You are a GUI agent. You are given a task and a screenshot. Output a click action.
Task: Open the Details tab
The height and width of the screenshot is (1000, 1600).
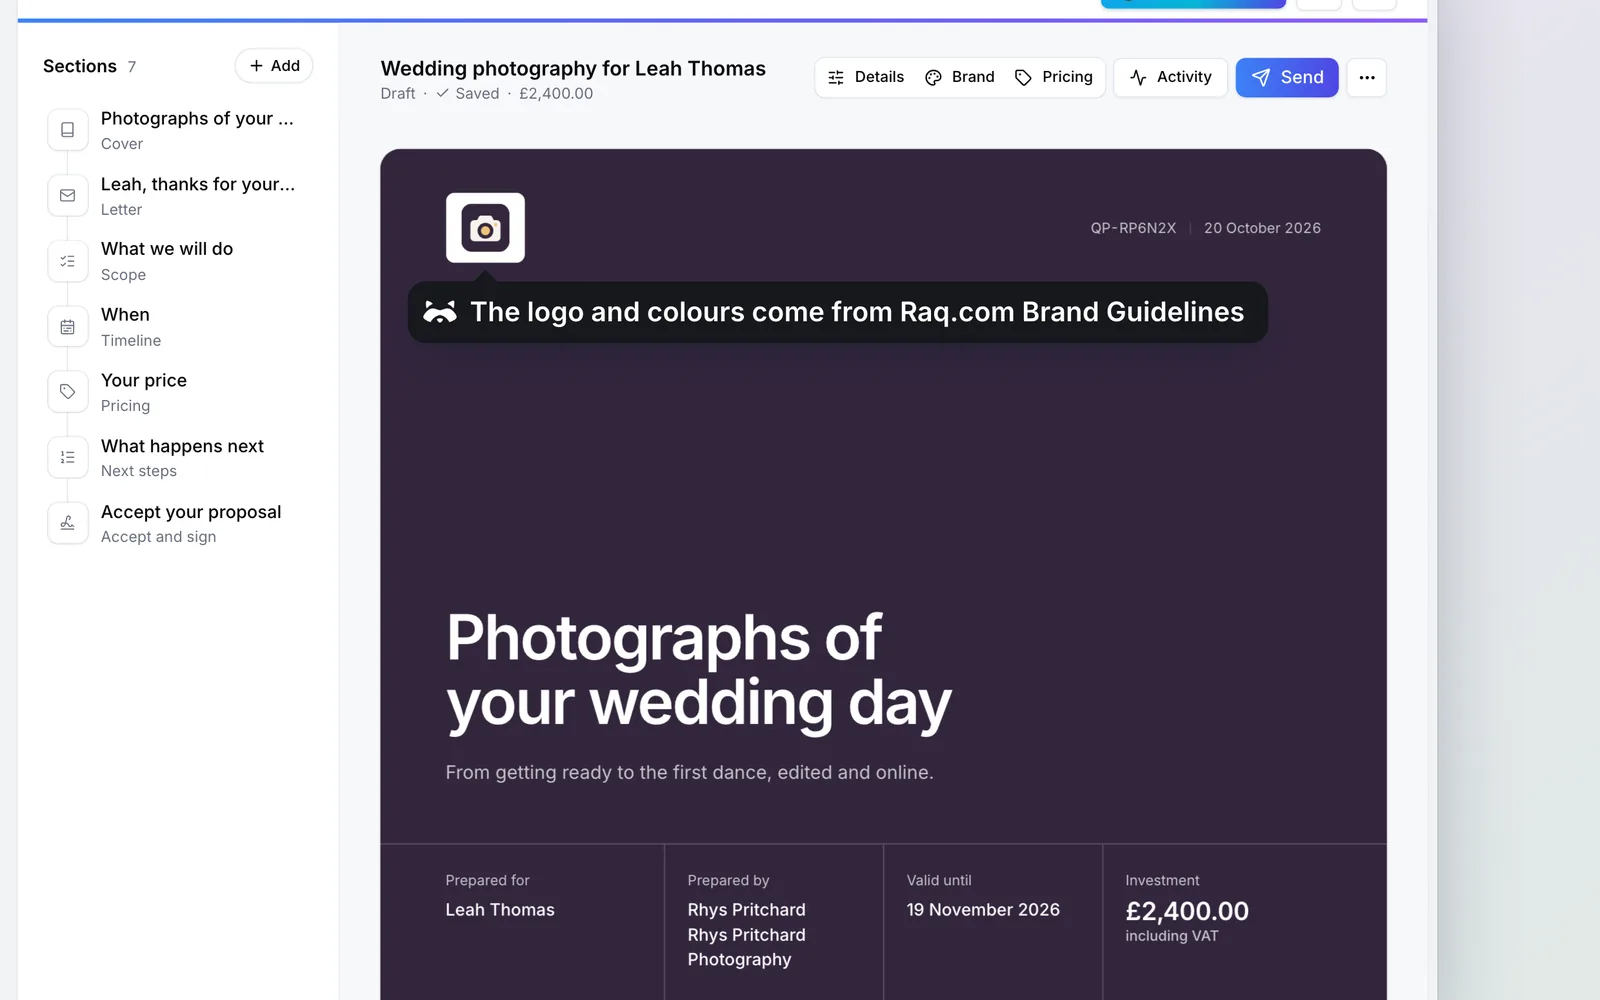tap(866, 77)
